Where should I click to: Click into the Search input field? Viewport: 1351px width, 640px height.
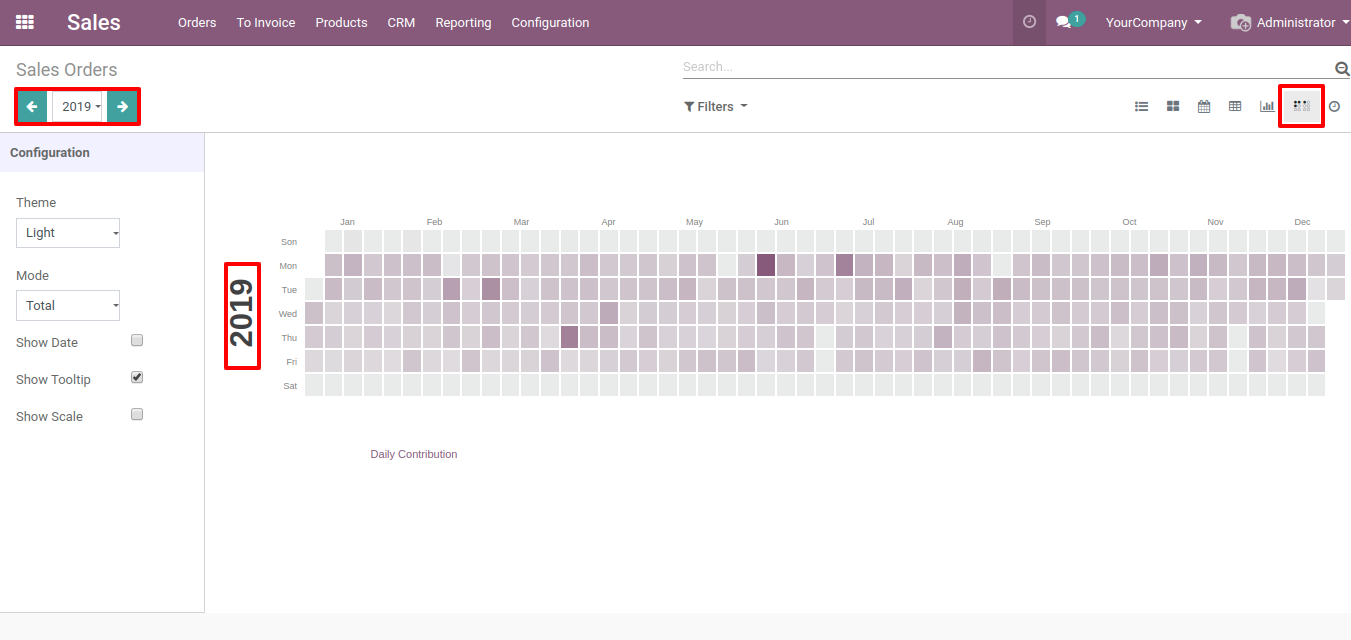point(1005,67)
